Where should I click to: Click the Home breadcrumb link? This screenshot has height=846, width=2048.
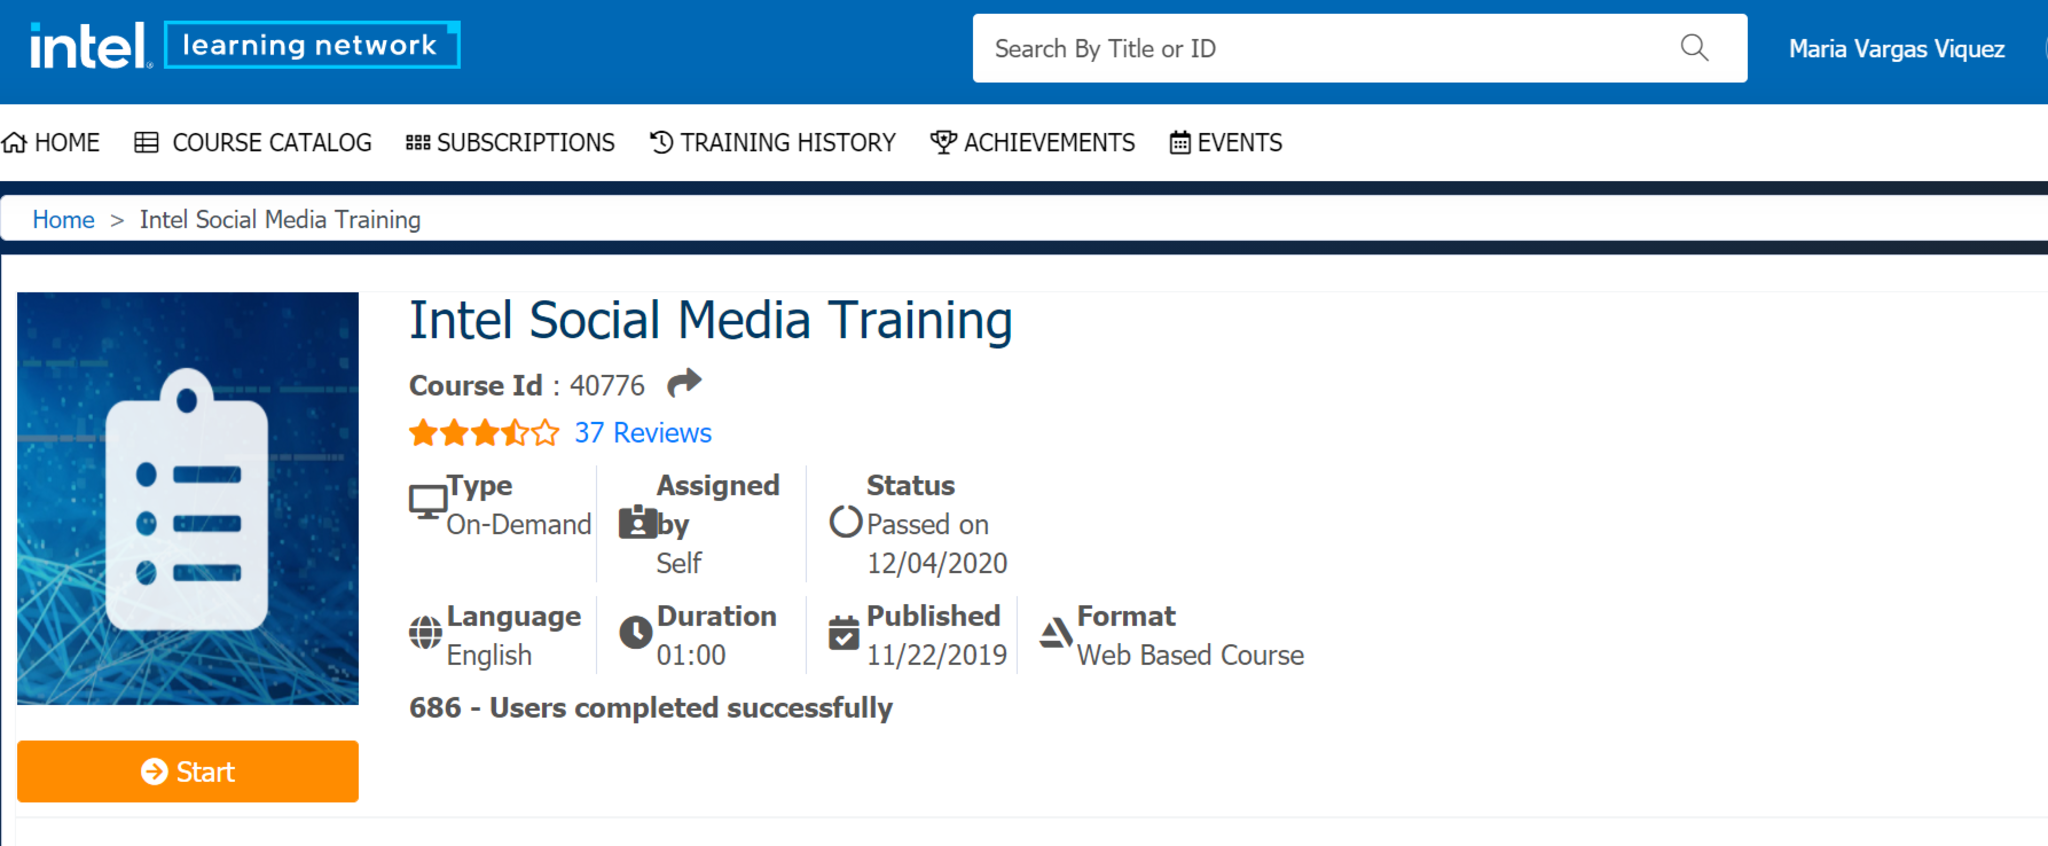pos(63,220)
